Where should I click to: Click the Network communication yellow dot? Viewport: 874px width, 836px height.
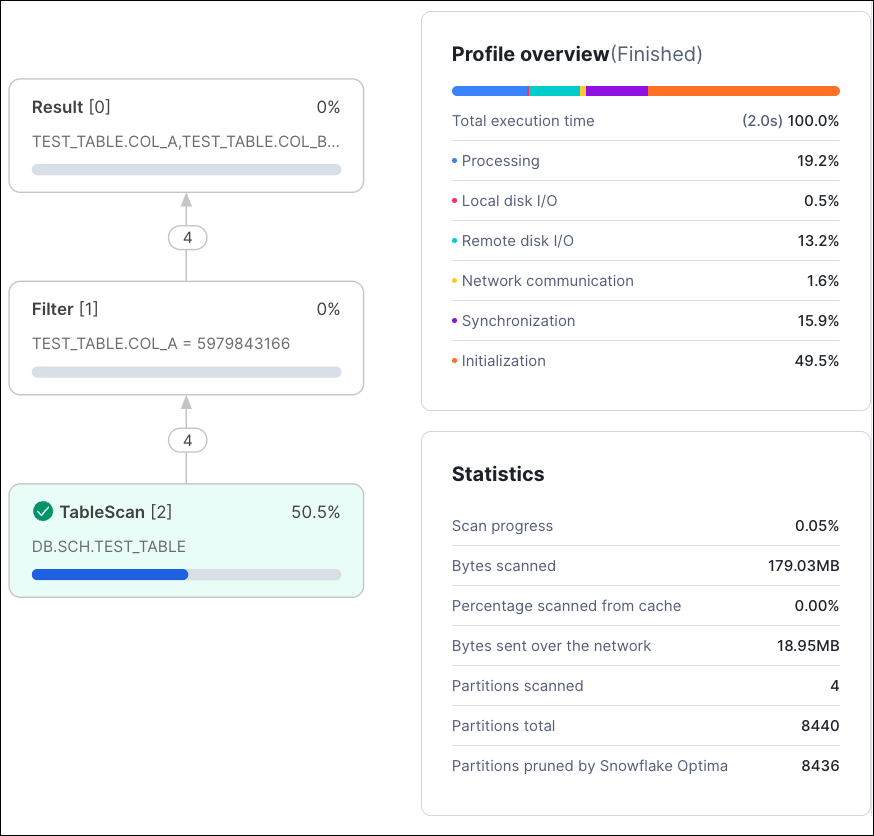click(x=455, y=281)
